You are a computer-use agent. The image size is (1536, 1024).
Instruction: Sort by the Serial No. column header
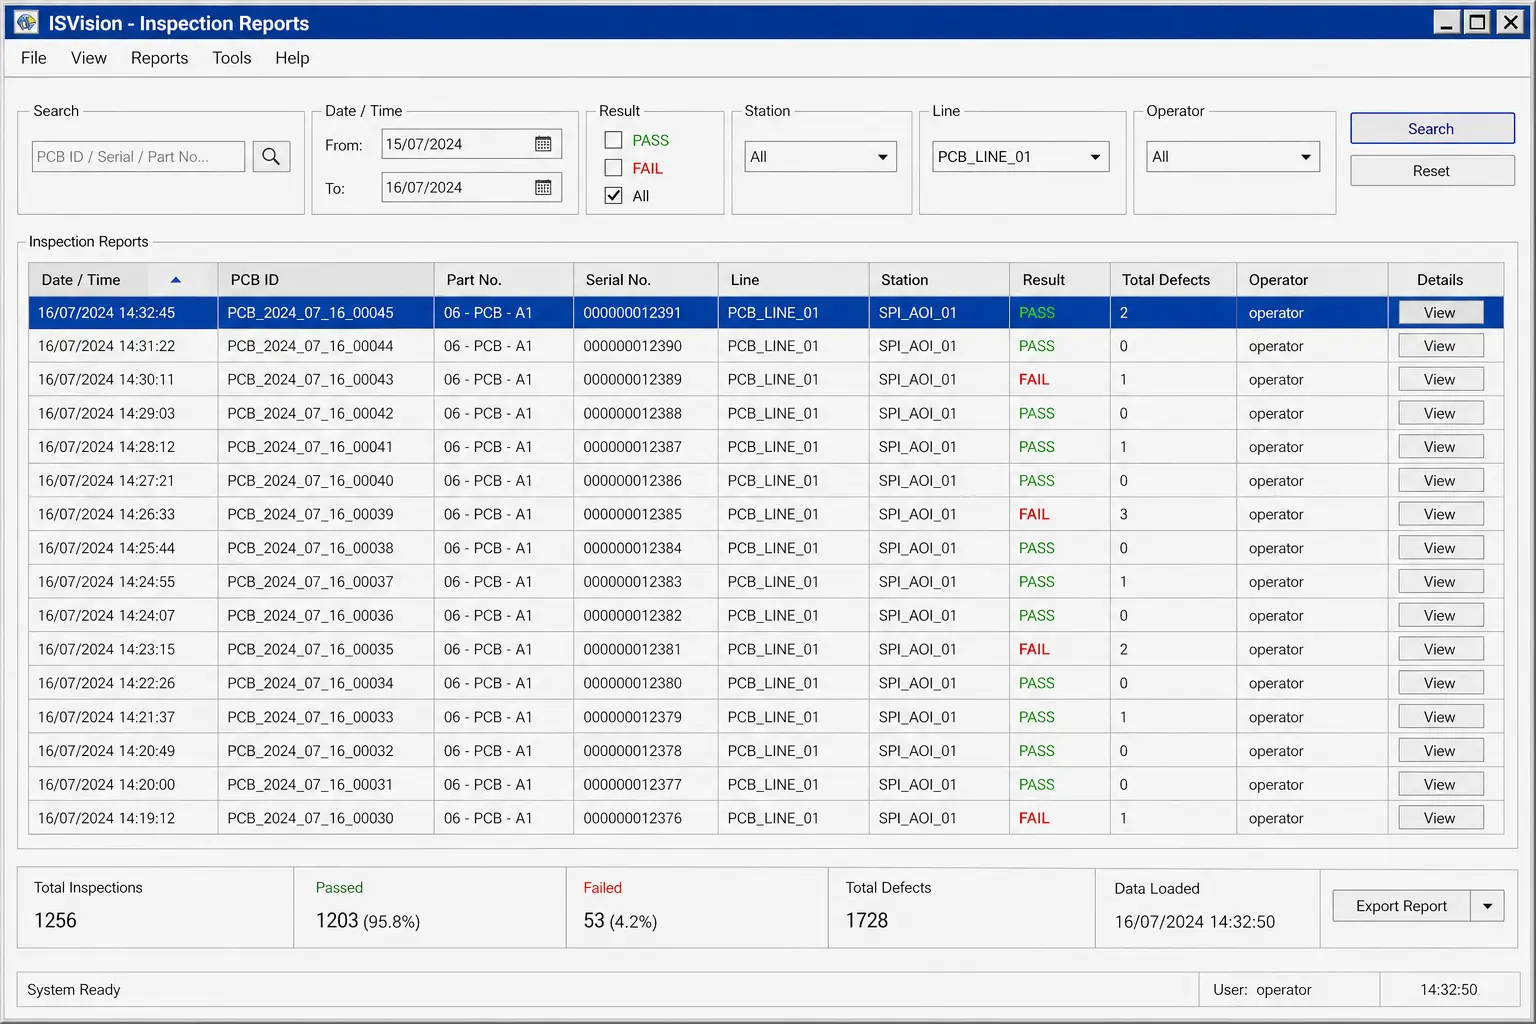(646, 280)
